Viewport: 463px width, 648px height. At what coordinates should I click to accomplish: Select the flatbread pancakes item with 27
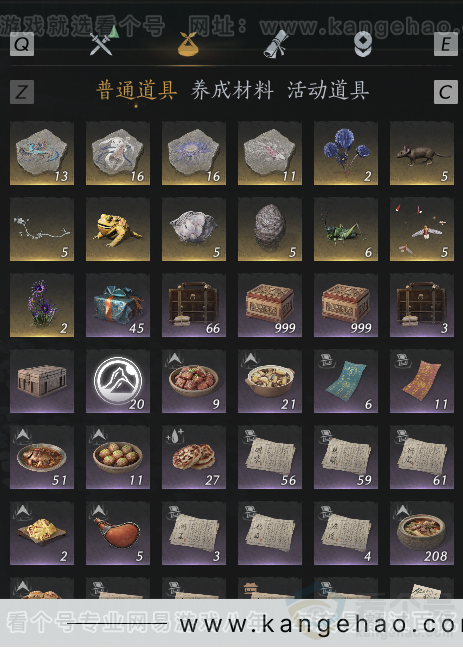[194, 457]
